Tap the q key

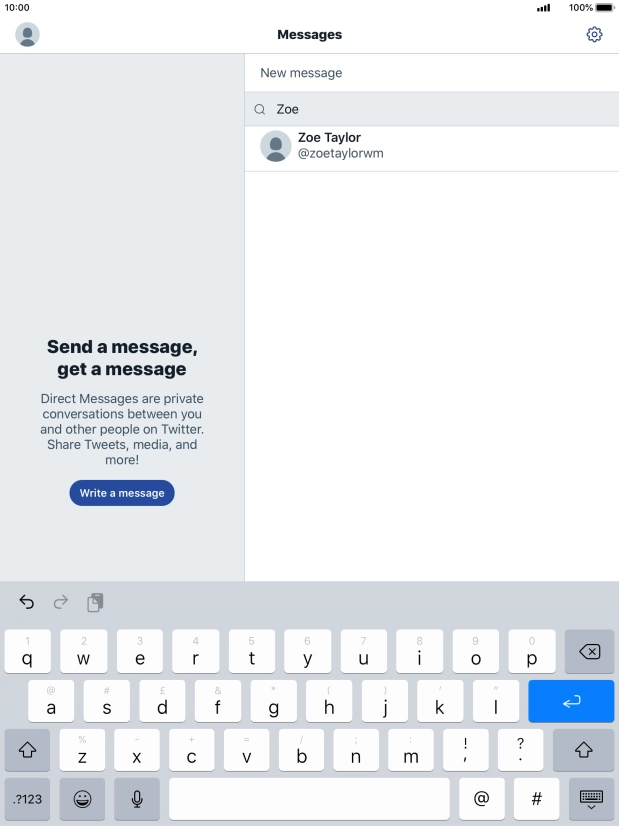click(x=27, y=651)
